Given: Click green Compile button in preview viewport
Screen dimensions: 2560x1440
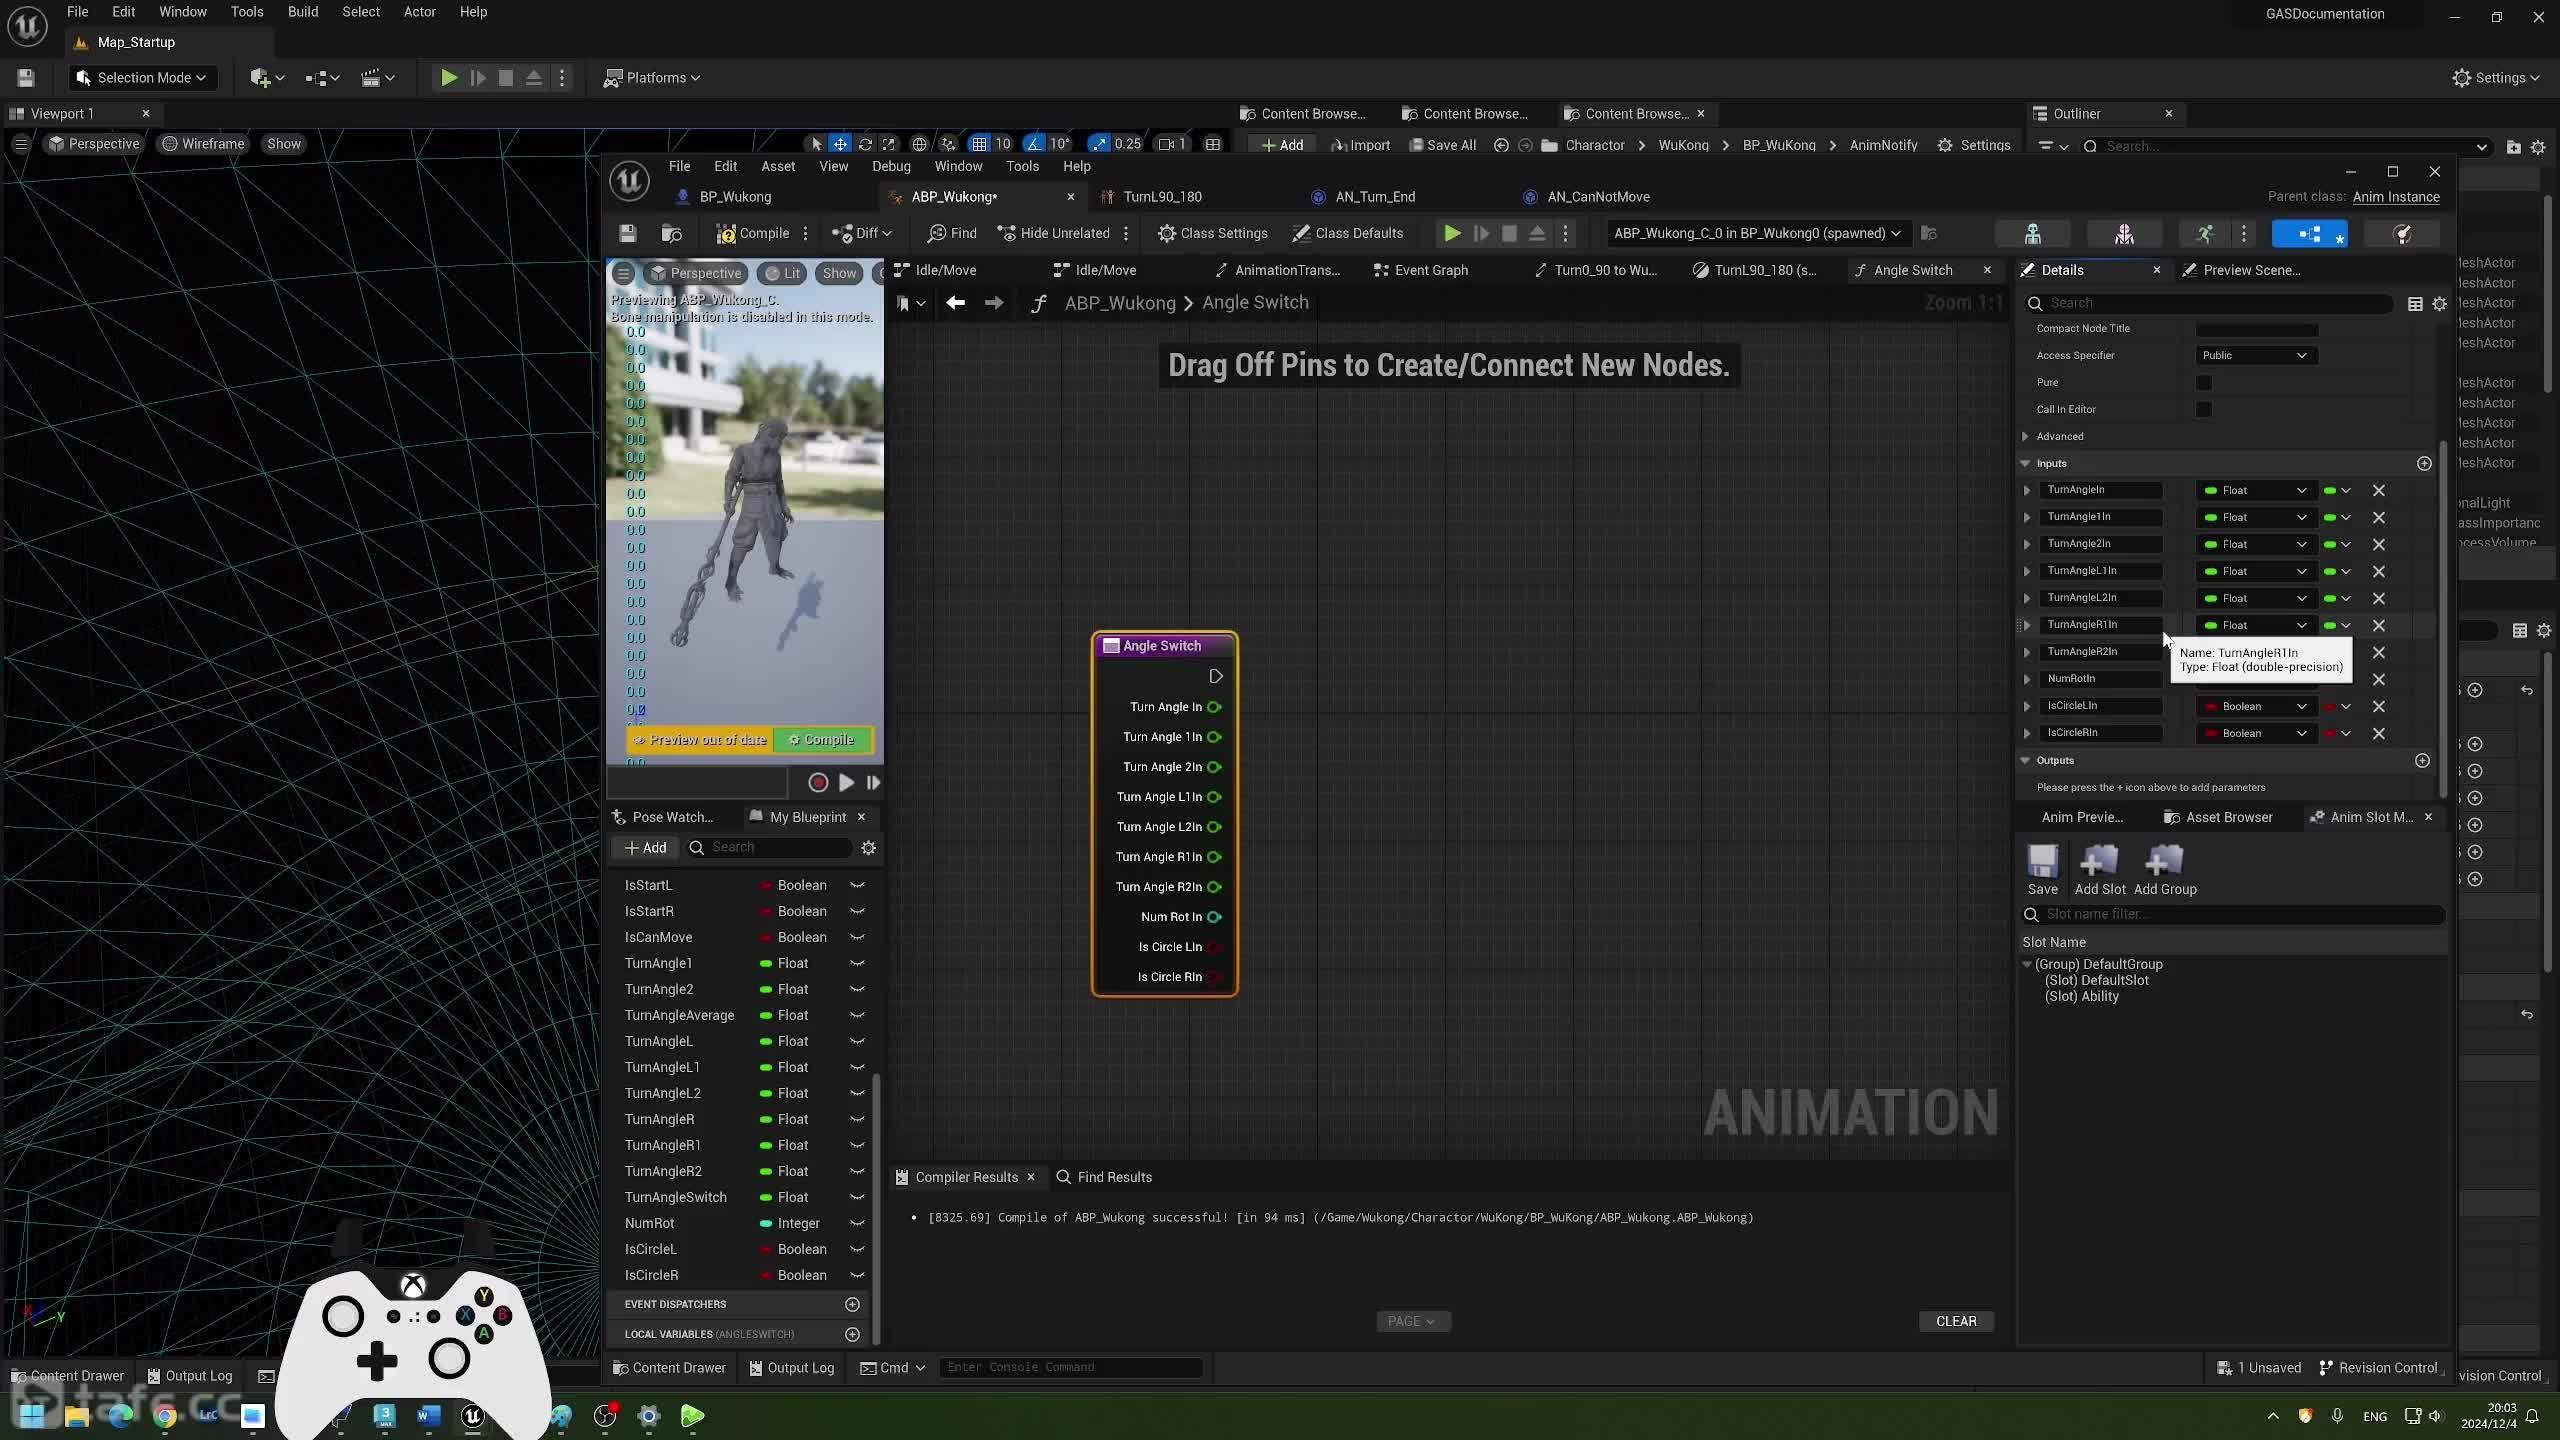Looking at the screenshot, I should tap(822, 740).
